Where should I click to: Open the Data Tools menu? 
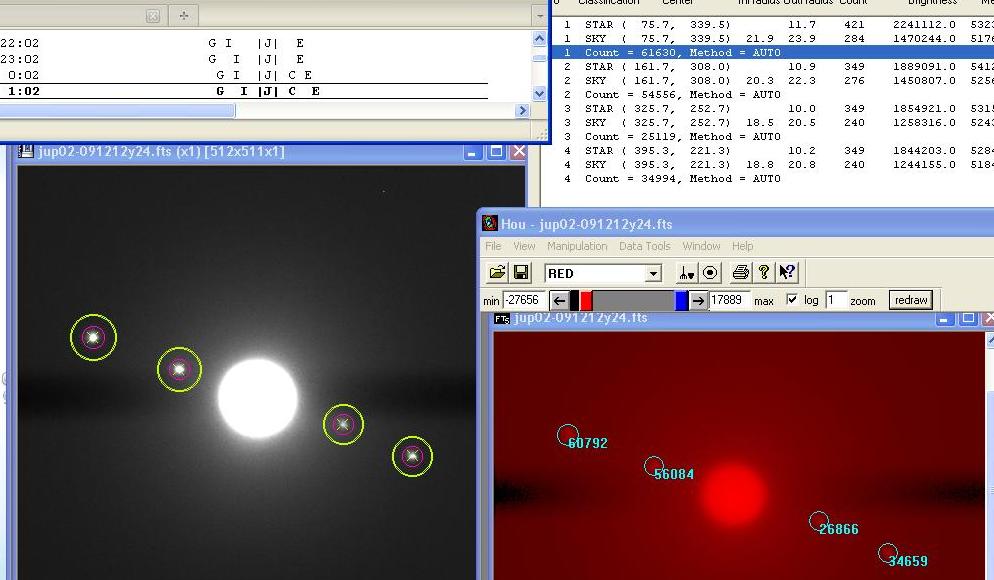click(x=644, y=246)
